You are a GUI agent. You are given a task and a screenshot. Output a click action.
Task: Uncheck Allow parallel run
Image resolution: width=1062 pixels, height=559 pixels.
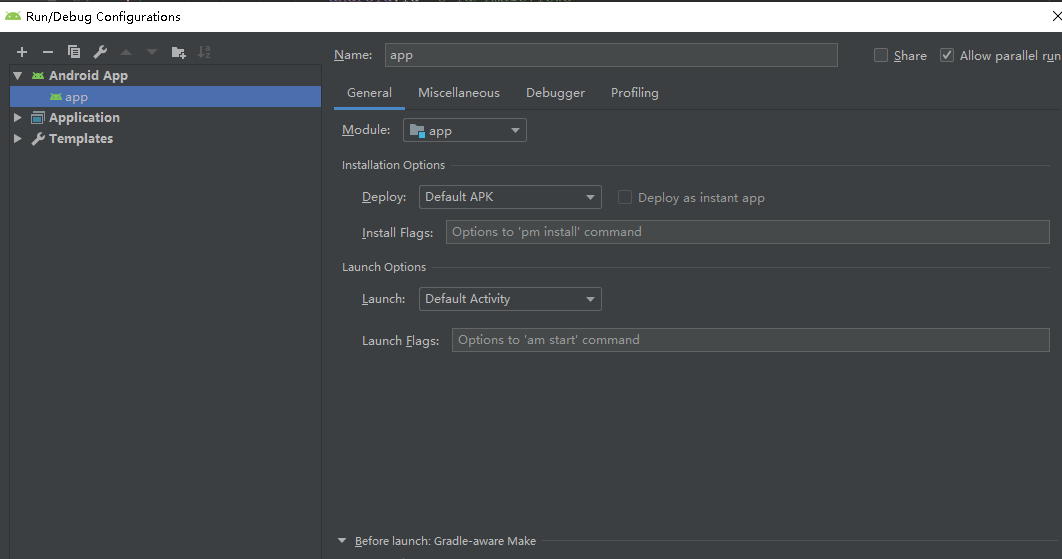tap(947, 56)
